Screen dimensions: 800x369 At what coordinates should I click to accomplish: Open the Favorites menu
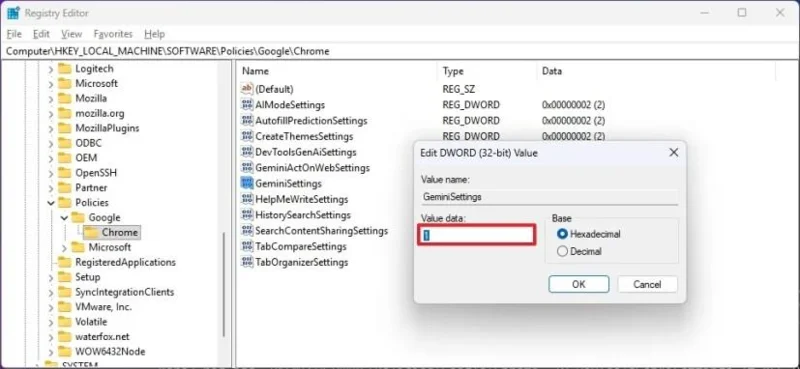113,34
